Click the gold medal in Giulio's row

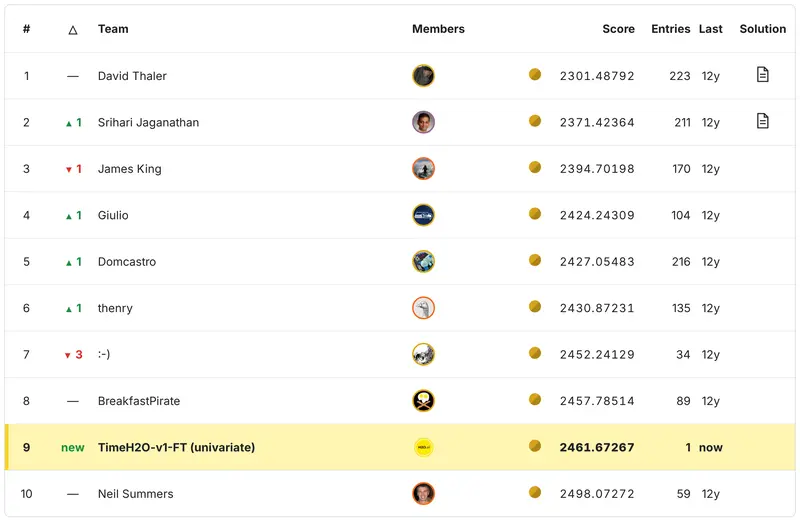535,213
